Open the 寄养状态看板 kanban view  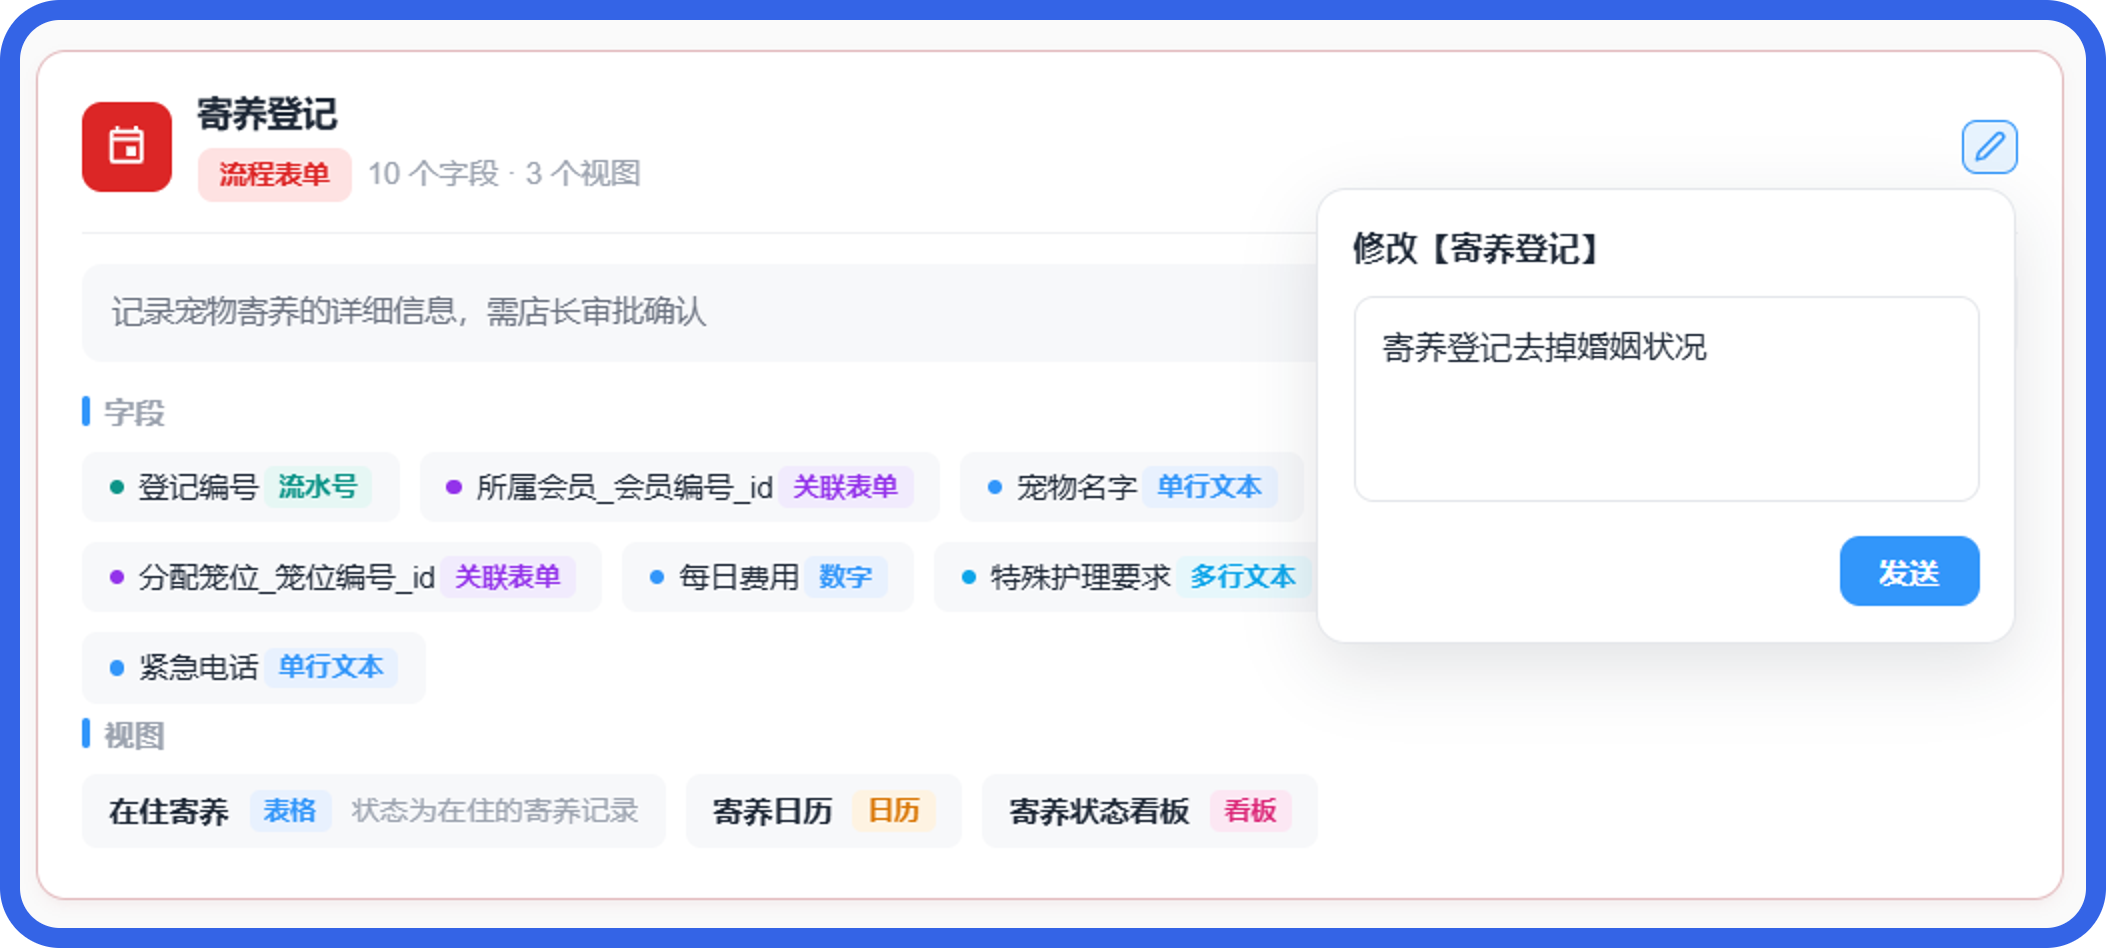[x=1150, y=811]
